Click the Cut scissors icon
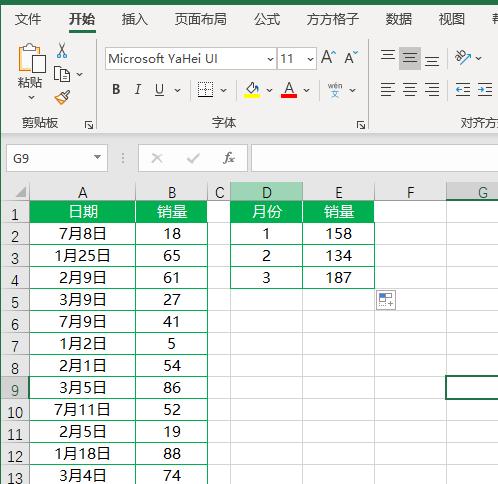This screenshot has height=484, width=498. pos(62,50)
